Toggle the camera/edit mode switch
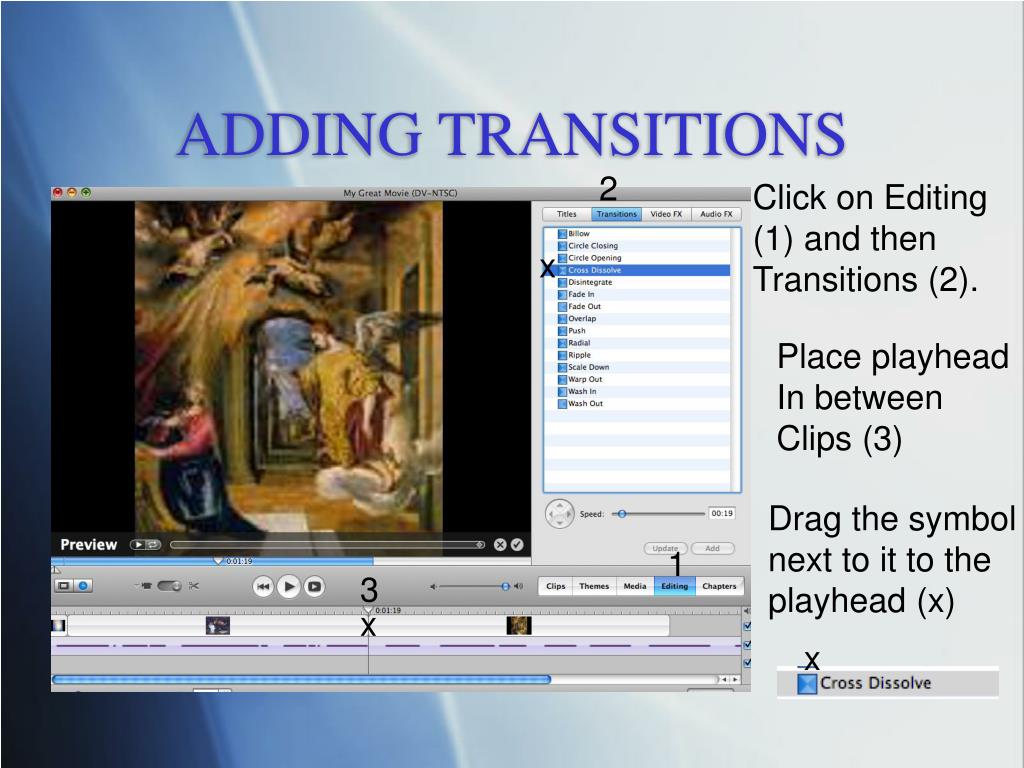 [x=168, y=586]
